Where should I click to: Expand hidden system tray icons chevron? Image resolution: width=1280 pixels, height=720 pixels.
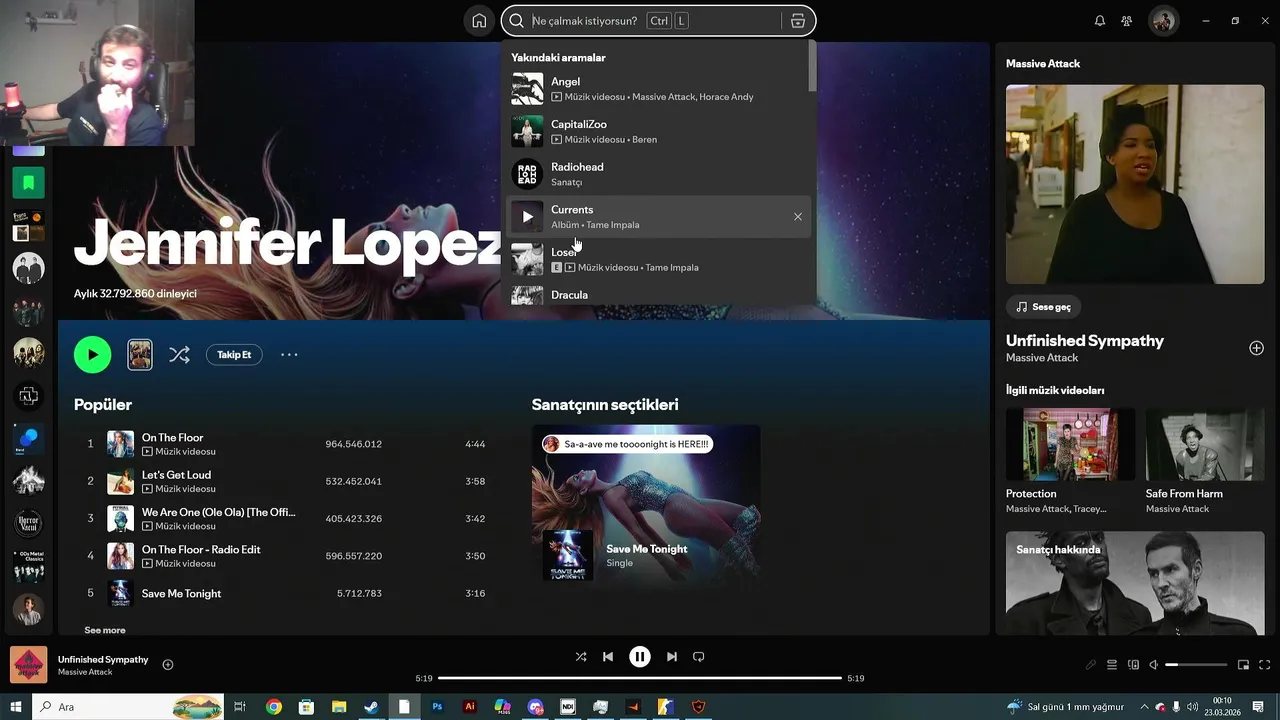tap(1144, 707)
